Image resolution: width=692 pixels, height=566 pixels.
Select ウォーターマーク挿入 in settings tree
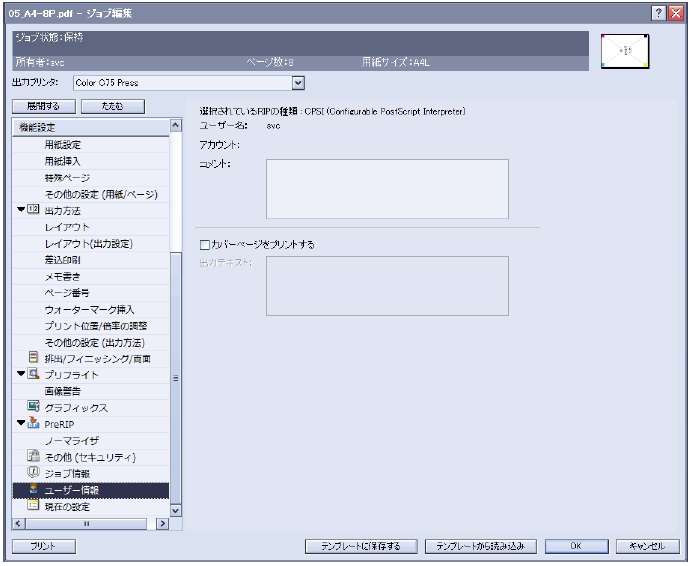coord(89,309)
